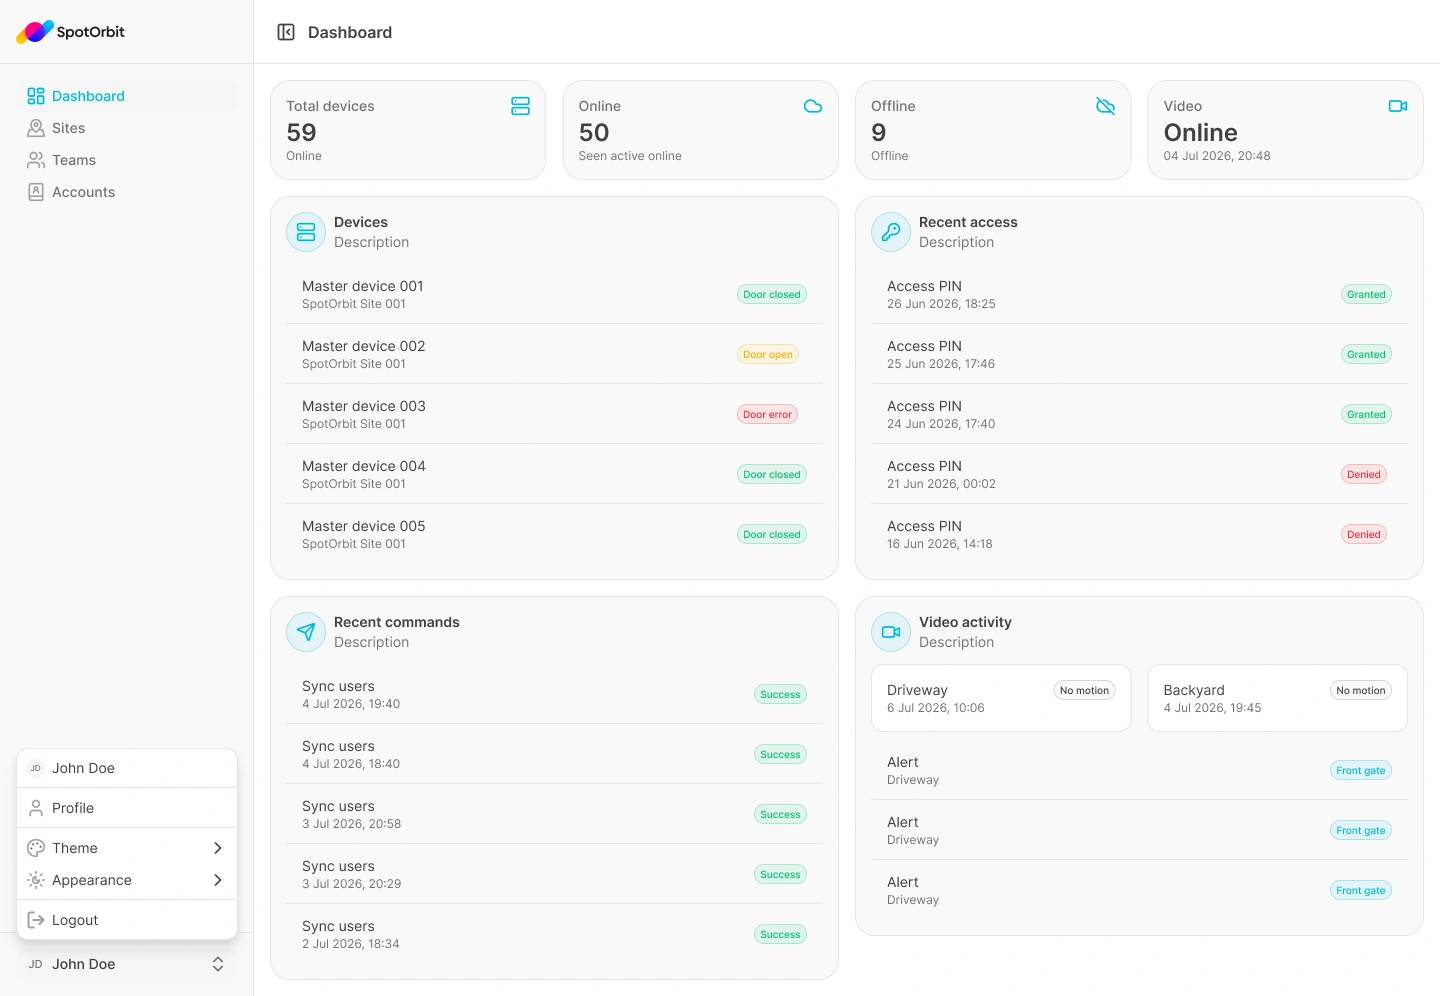Click the Dashboard page title
Image resolution: width=1440 pixels, height=996 pixels.
350,32
